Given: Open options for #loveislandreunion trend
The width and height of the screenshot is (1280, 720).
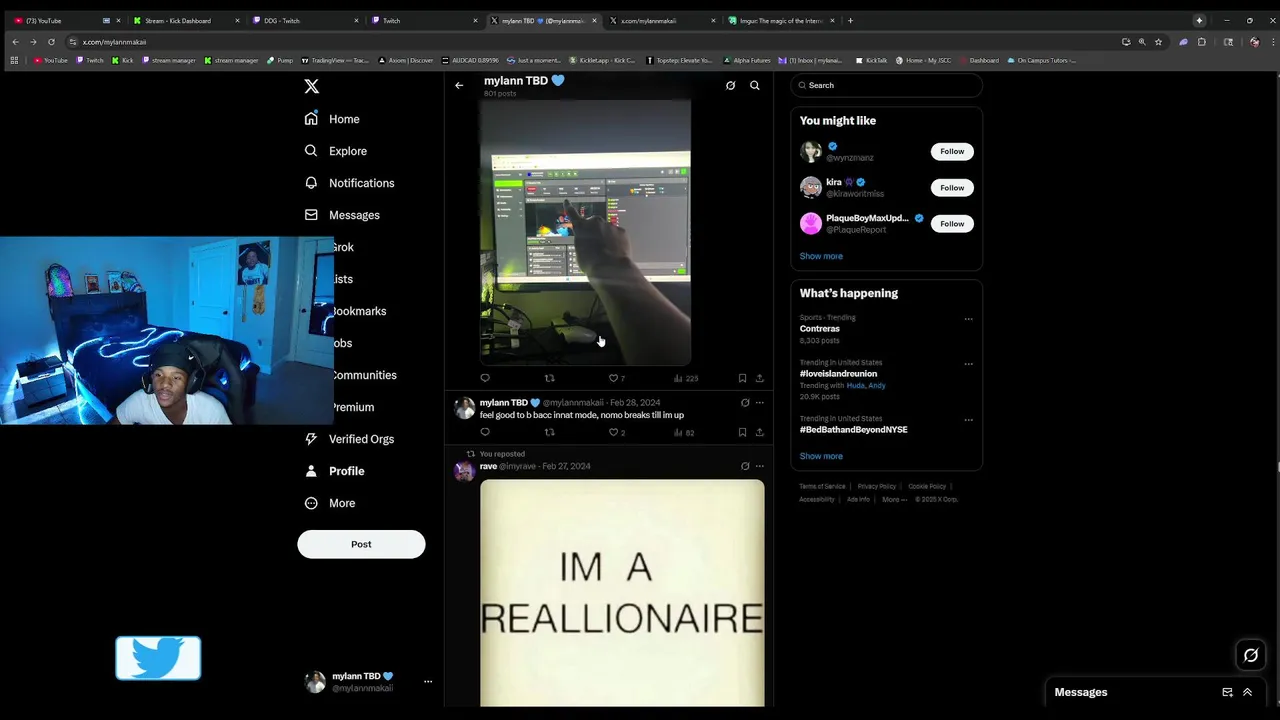Looking at the screenshot, I should pyautogui.click(x=968, y=364).
